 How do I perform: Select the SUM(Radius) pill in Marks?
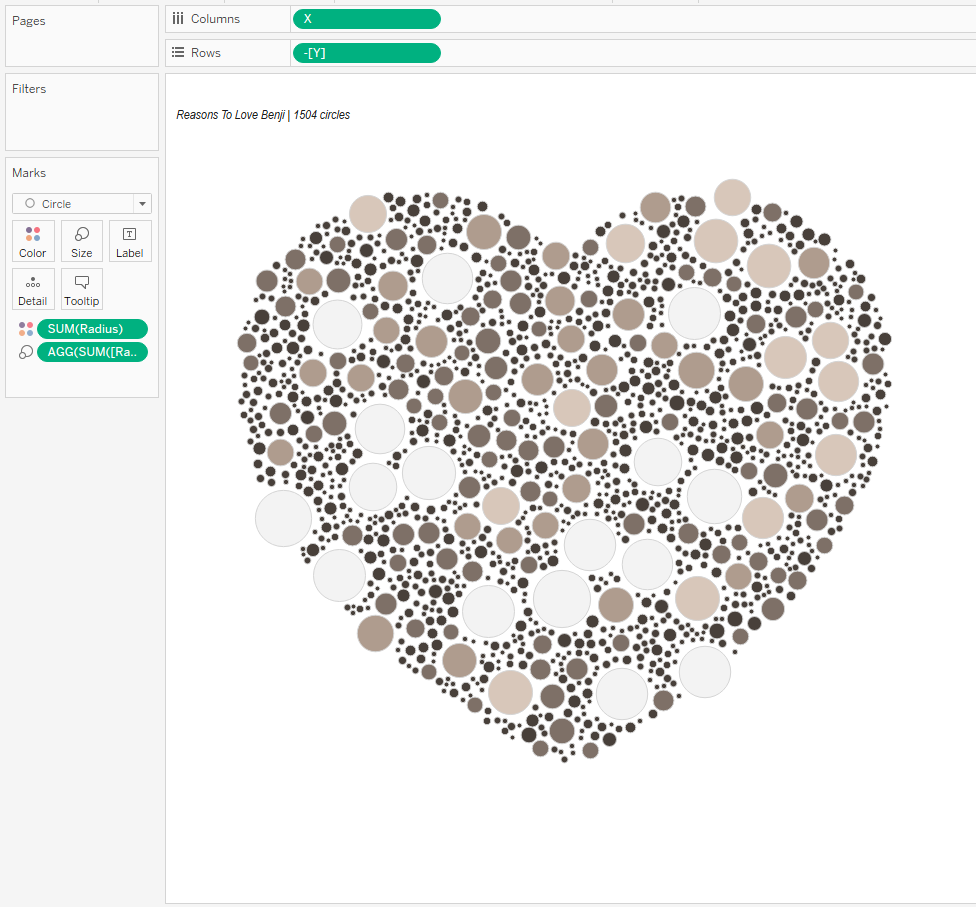click(x=92, y=329)
